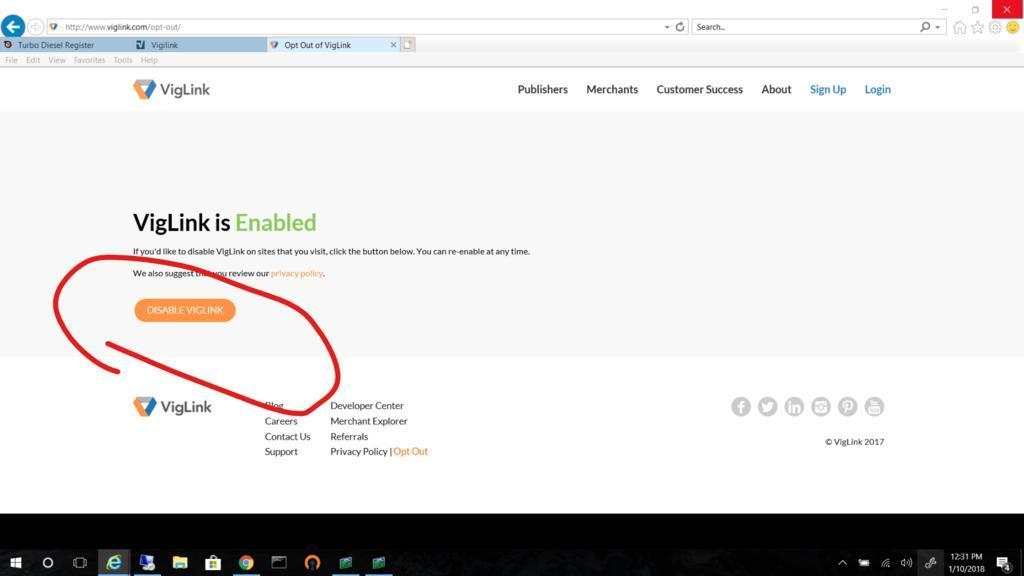
Task: Click the volume speaker tray icon
Action: pos(906,562)
